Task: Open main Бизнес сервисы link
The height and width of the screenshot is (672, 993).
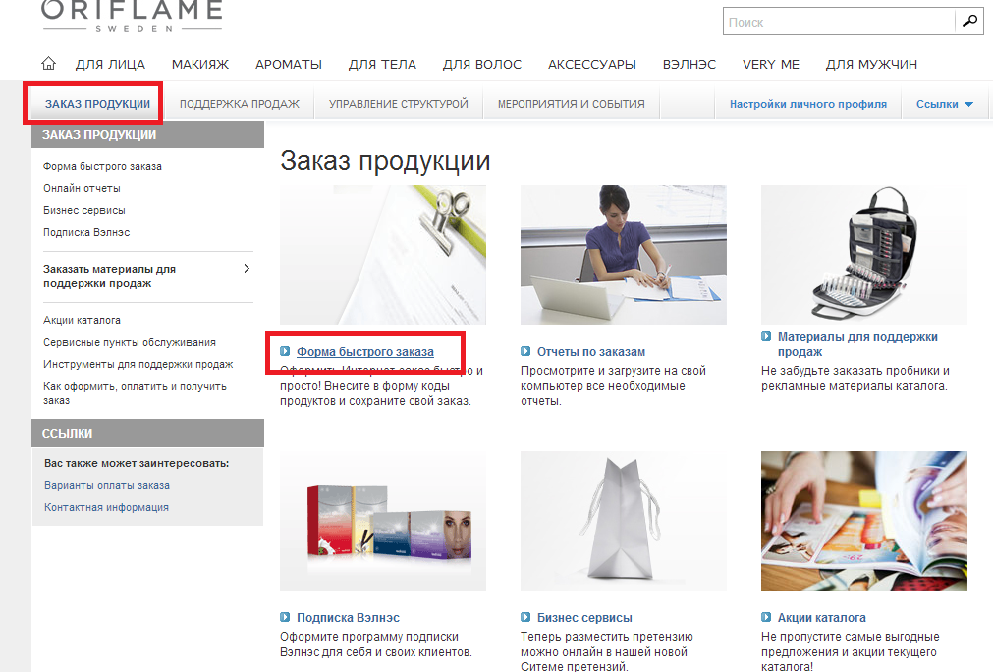Action: (x=585, y=618)
